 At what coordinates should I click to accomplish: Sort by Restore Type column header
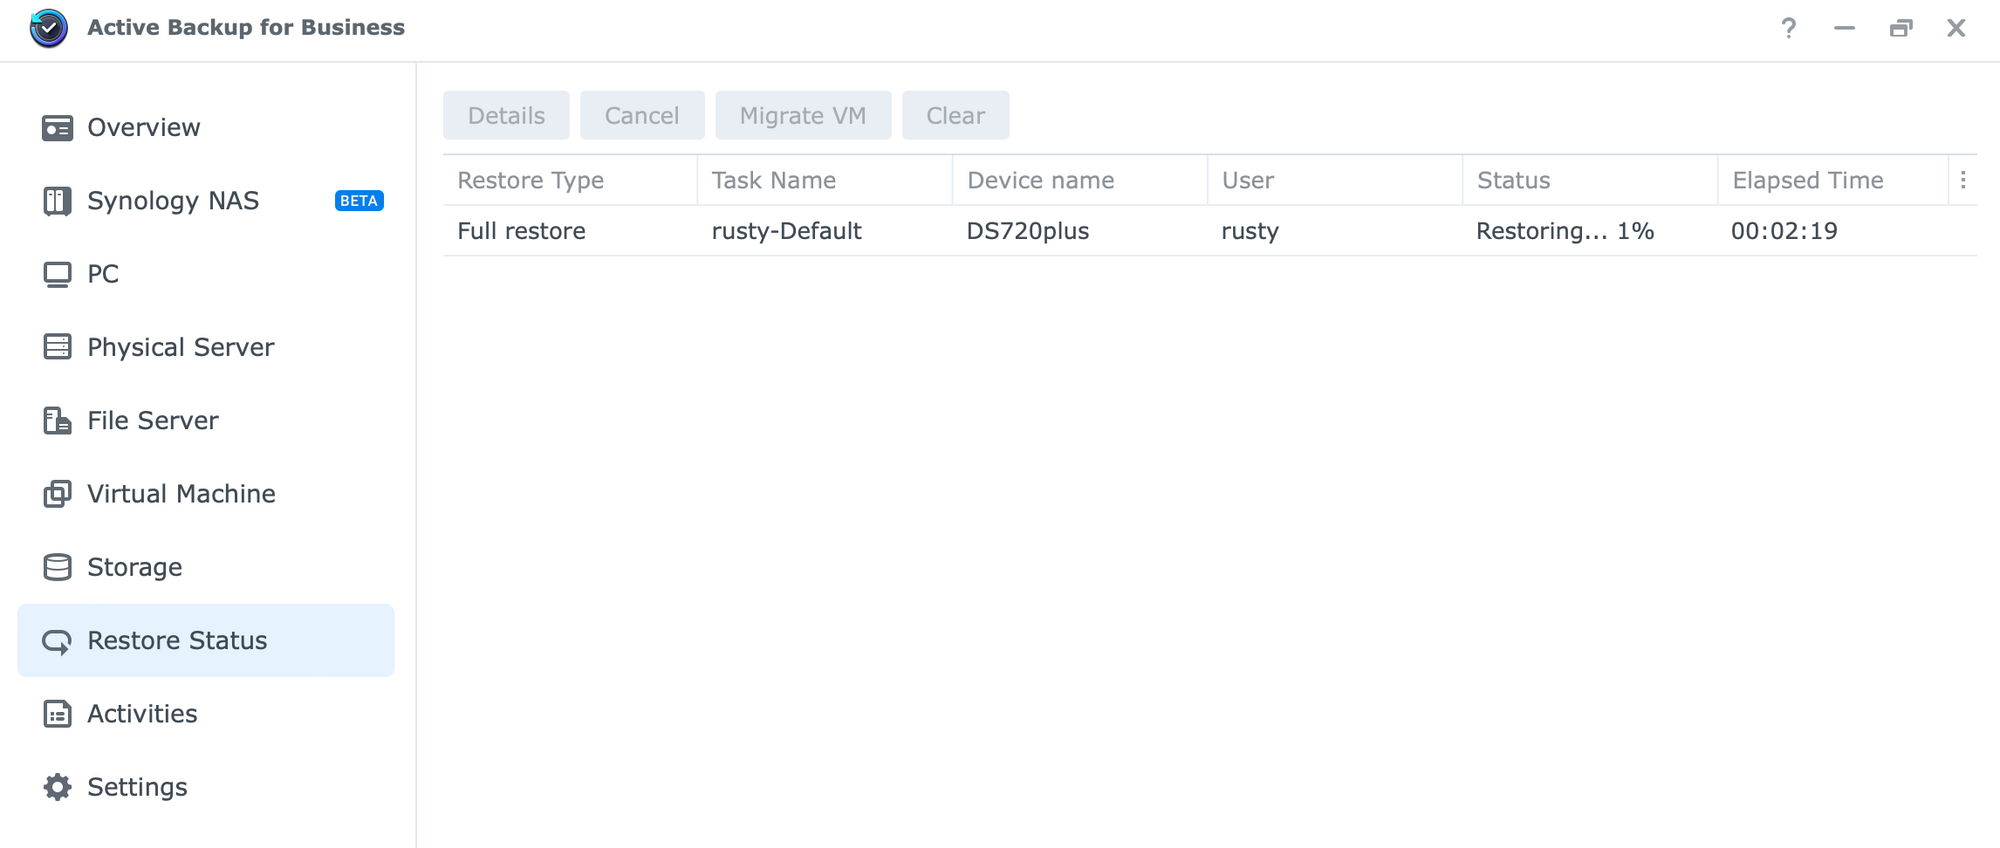click(570, 180)
